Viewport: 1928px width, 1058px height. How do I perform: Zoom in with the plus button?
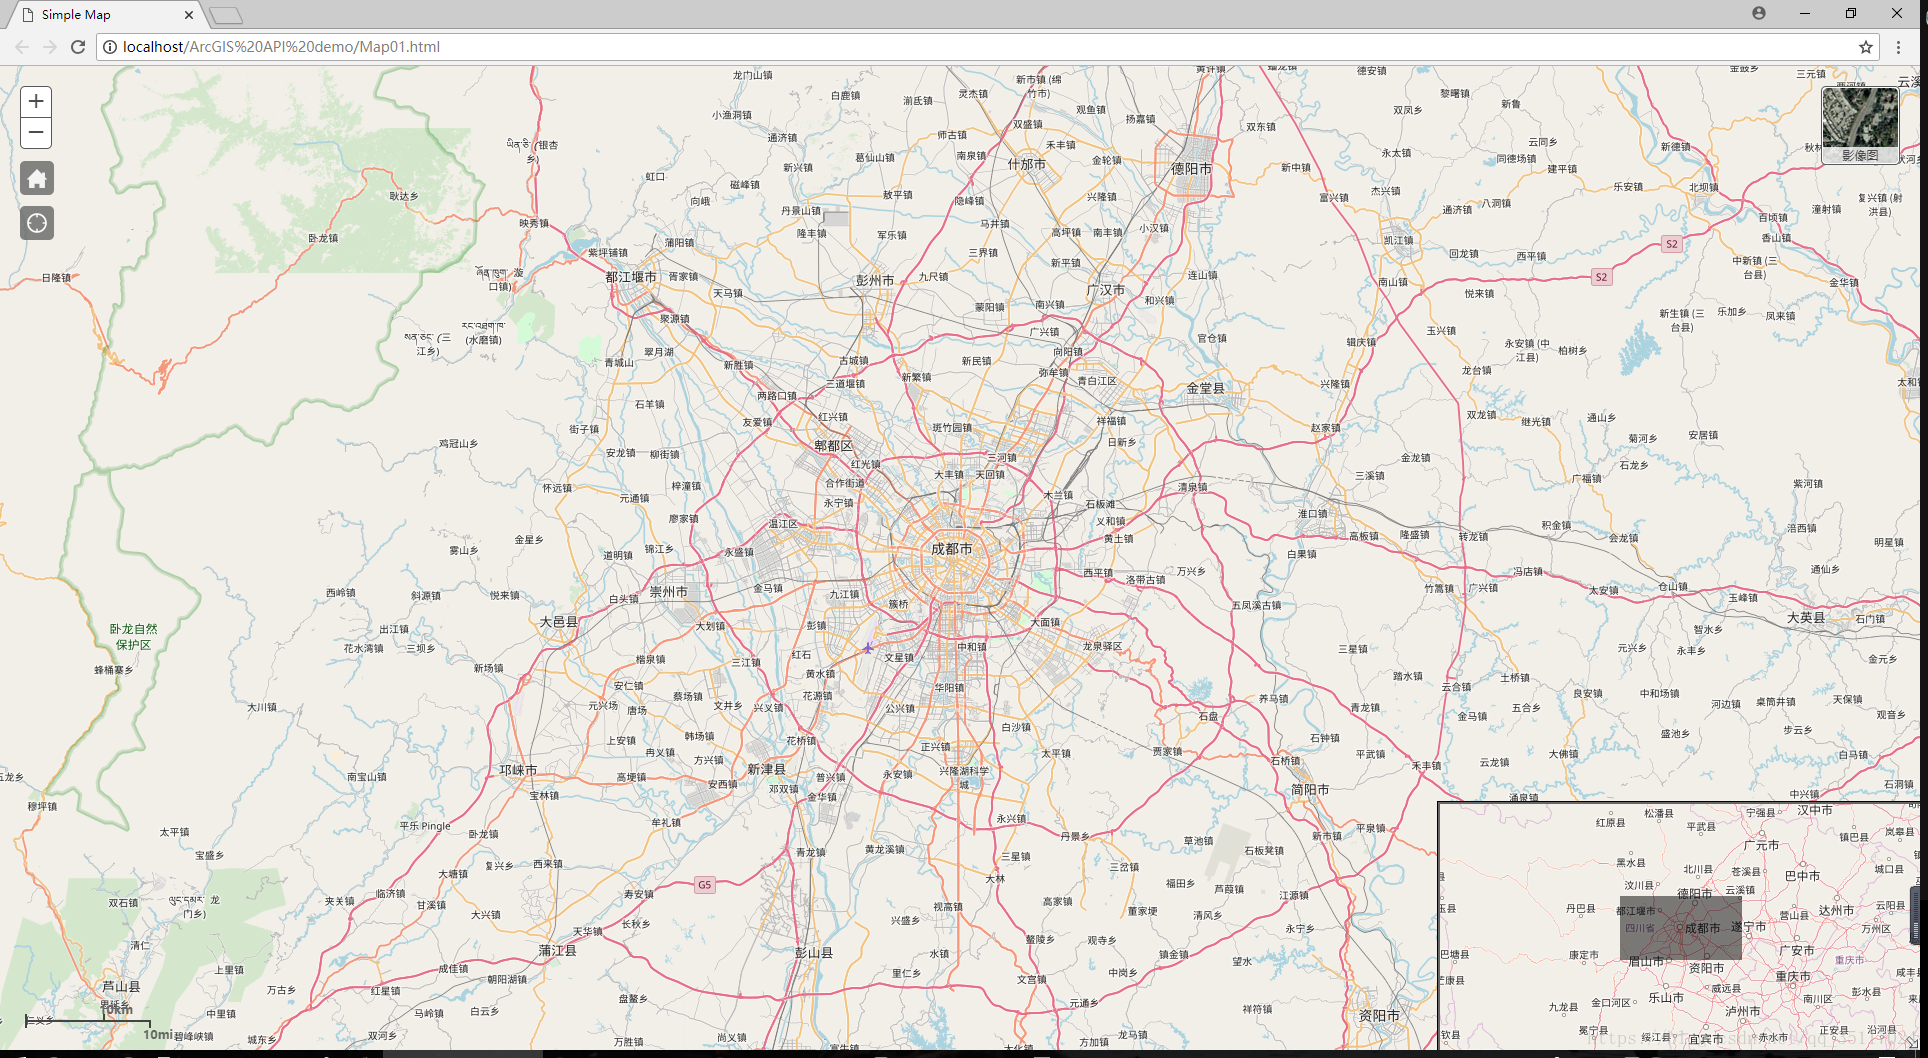(x=36, y=101)
